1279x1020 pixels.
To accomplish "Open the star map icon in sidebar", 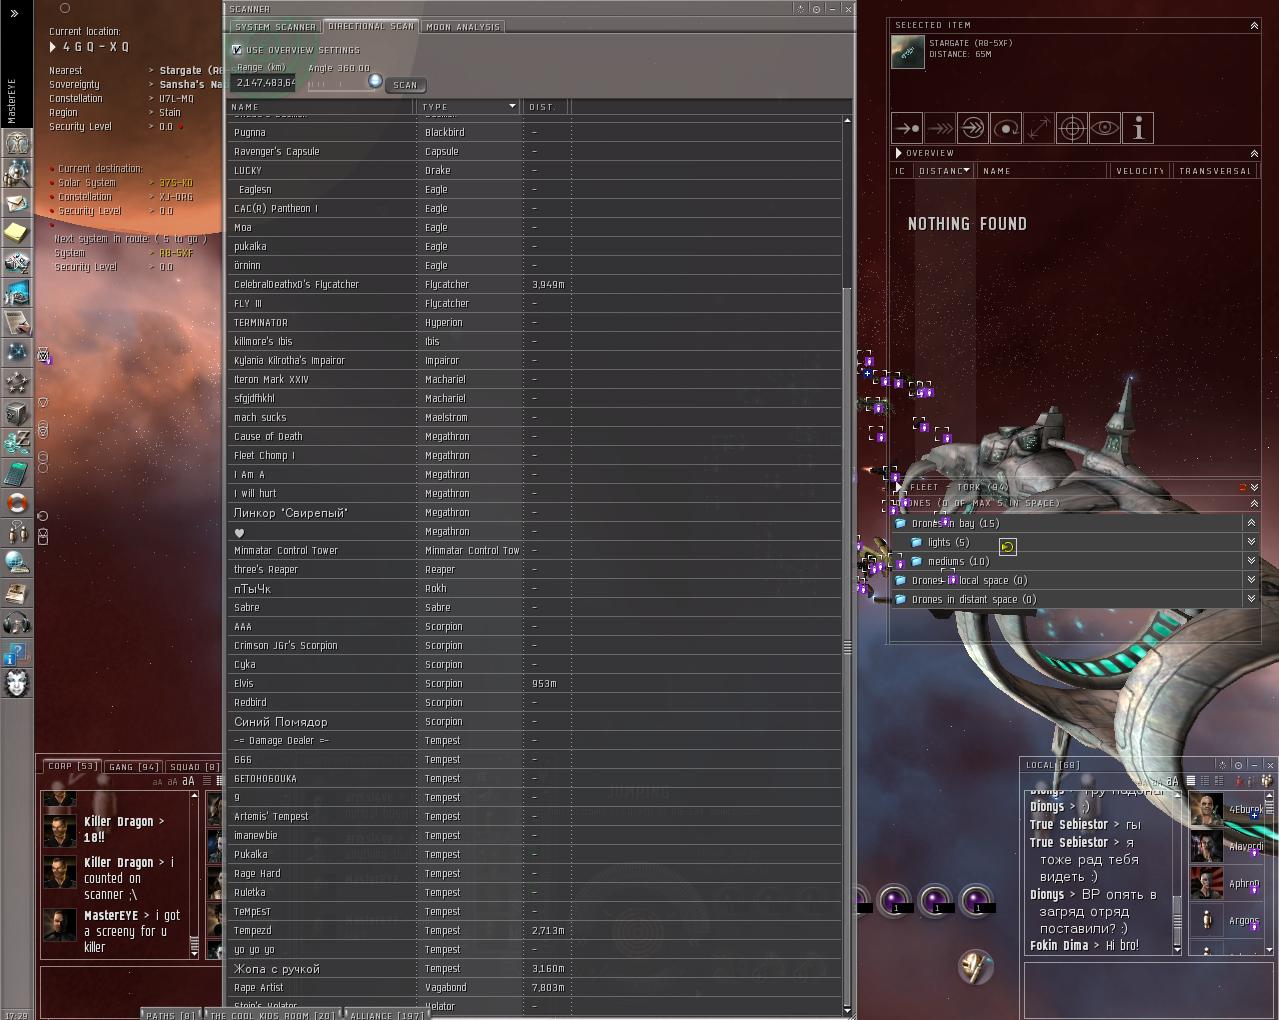I will tap(17, 353).
